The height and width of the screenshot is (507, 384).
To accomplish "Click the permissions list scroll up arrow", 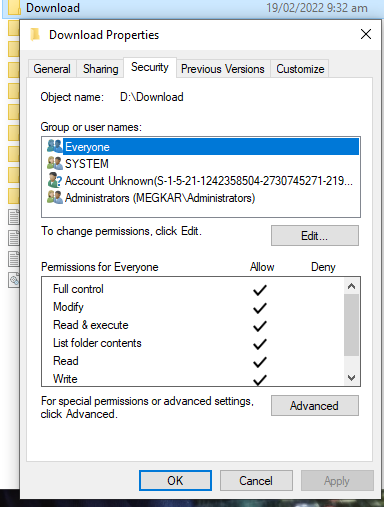I will pyautogui.click(x=351, y=286).
